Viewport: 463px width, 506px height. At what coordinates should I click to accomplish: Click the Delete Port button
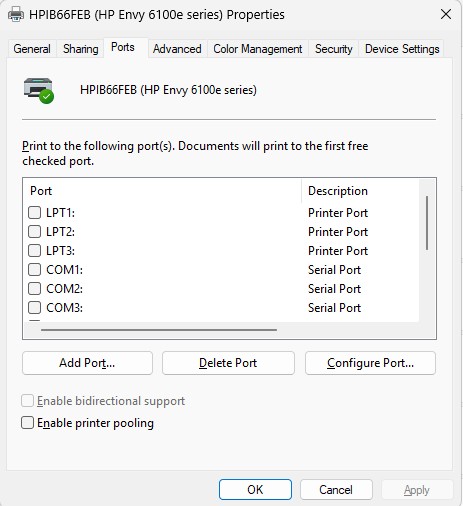[x=228, y=363]
